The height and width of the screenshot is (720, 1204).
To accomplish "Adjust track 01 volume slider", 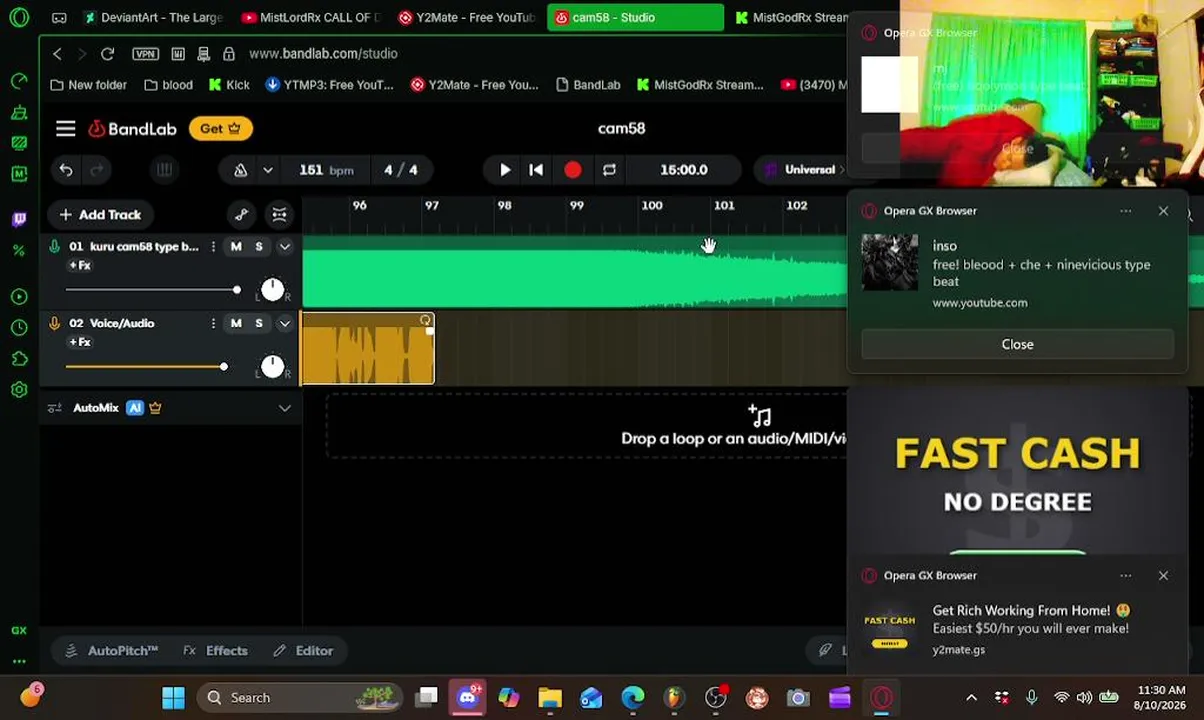I will coord(151,290).
